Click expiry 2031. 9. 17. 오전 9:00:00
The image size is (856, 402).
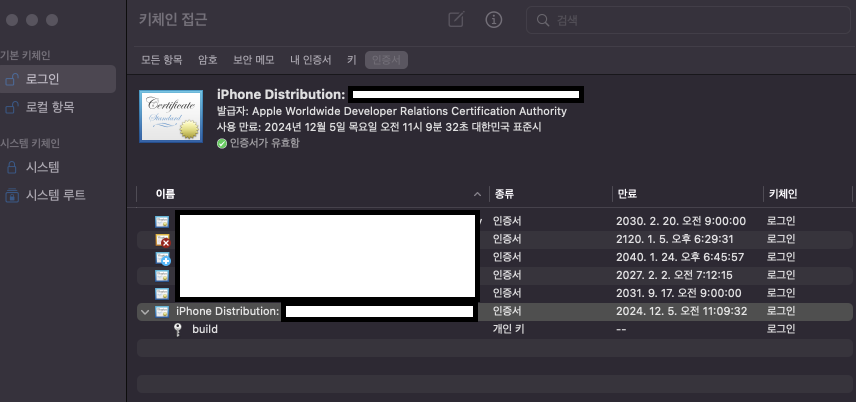click(679, 293)
